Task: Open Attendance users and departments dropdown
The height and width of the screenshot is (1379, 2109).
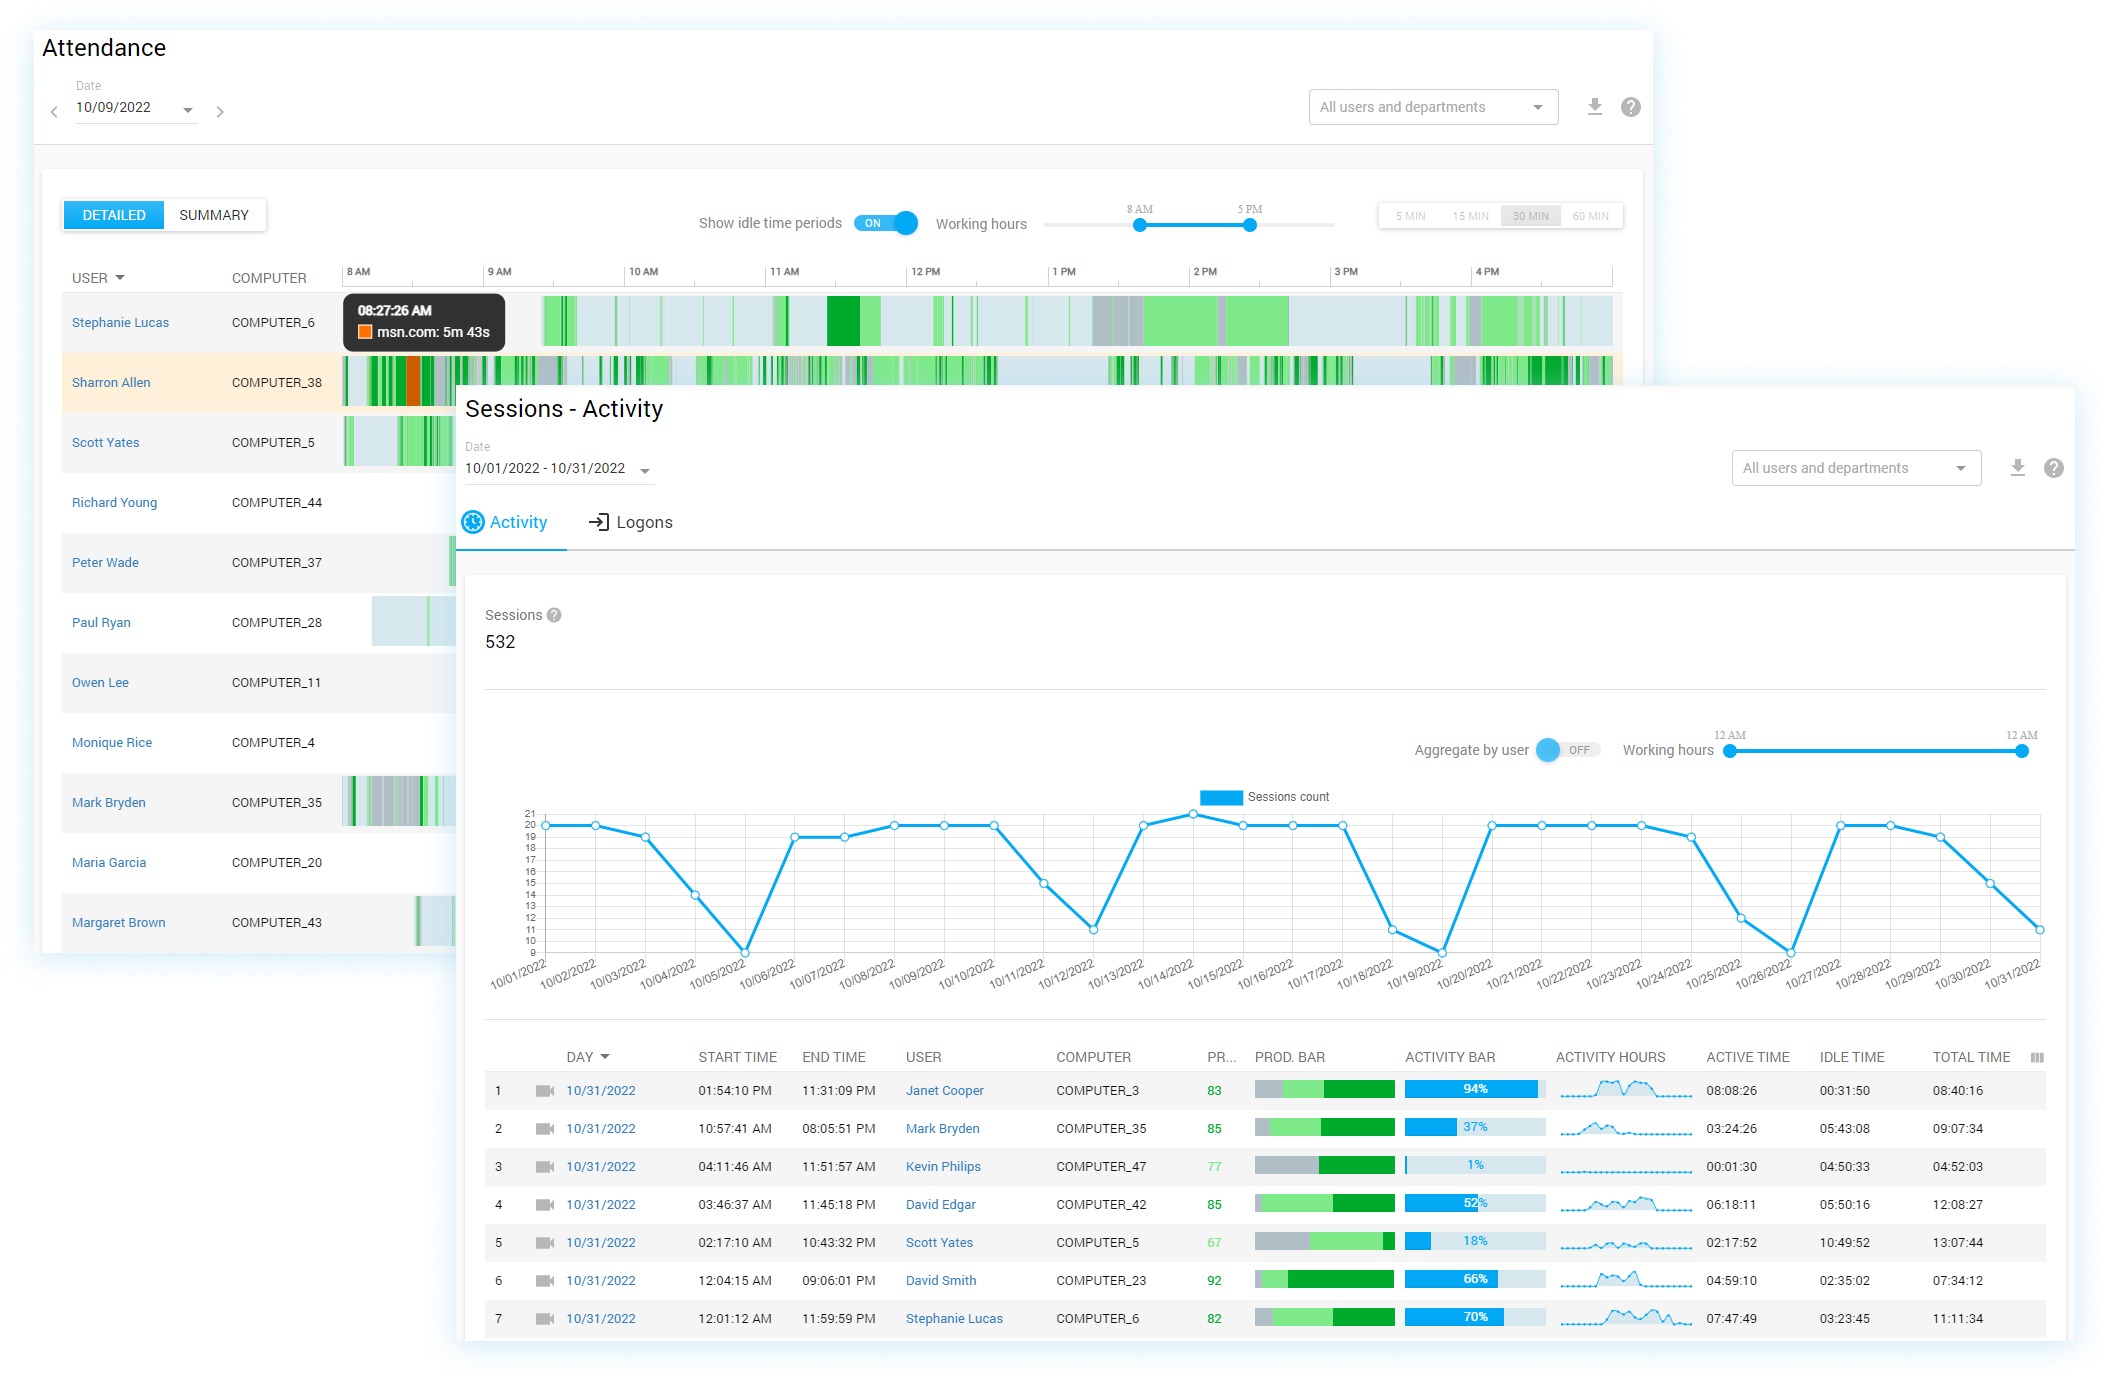Action: [x=1432, y=107]
